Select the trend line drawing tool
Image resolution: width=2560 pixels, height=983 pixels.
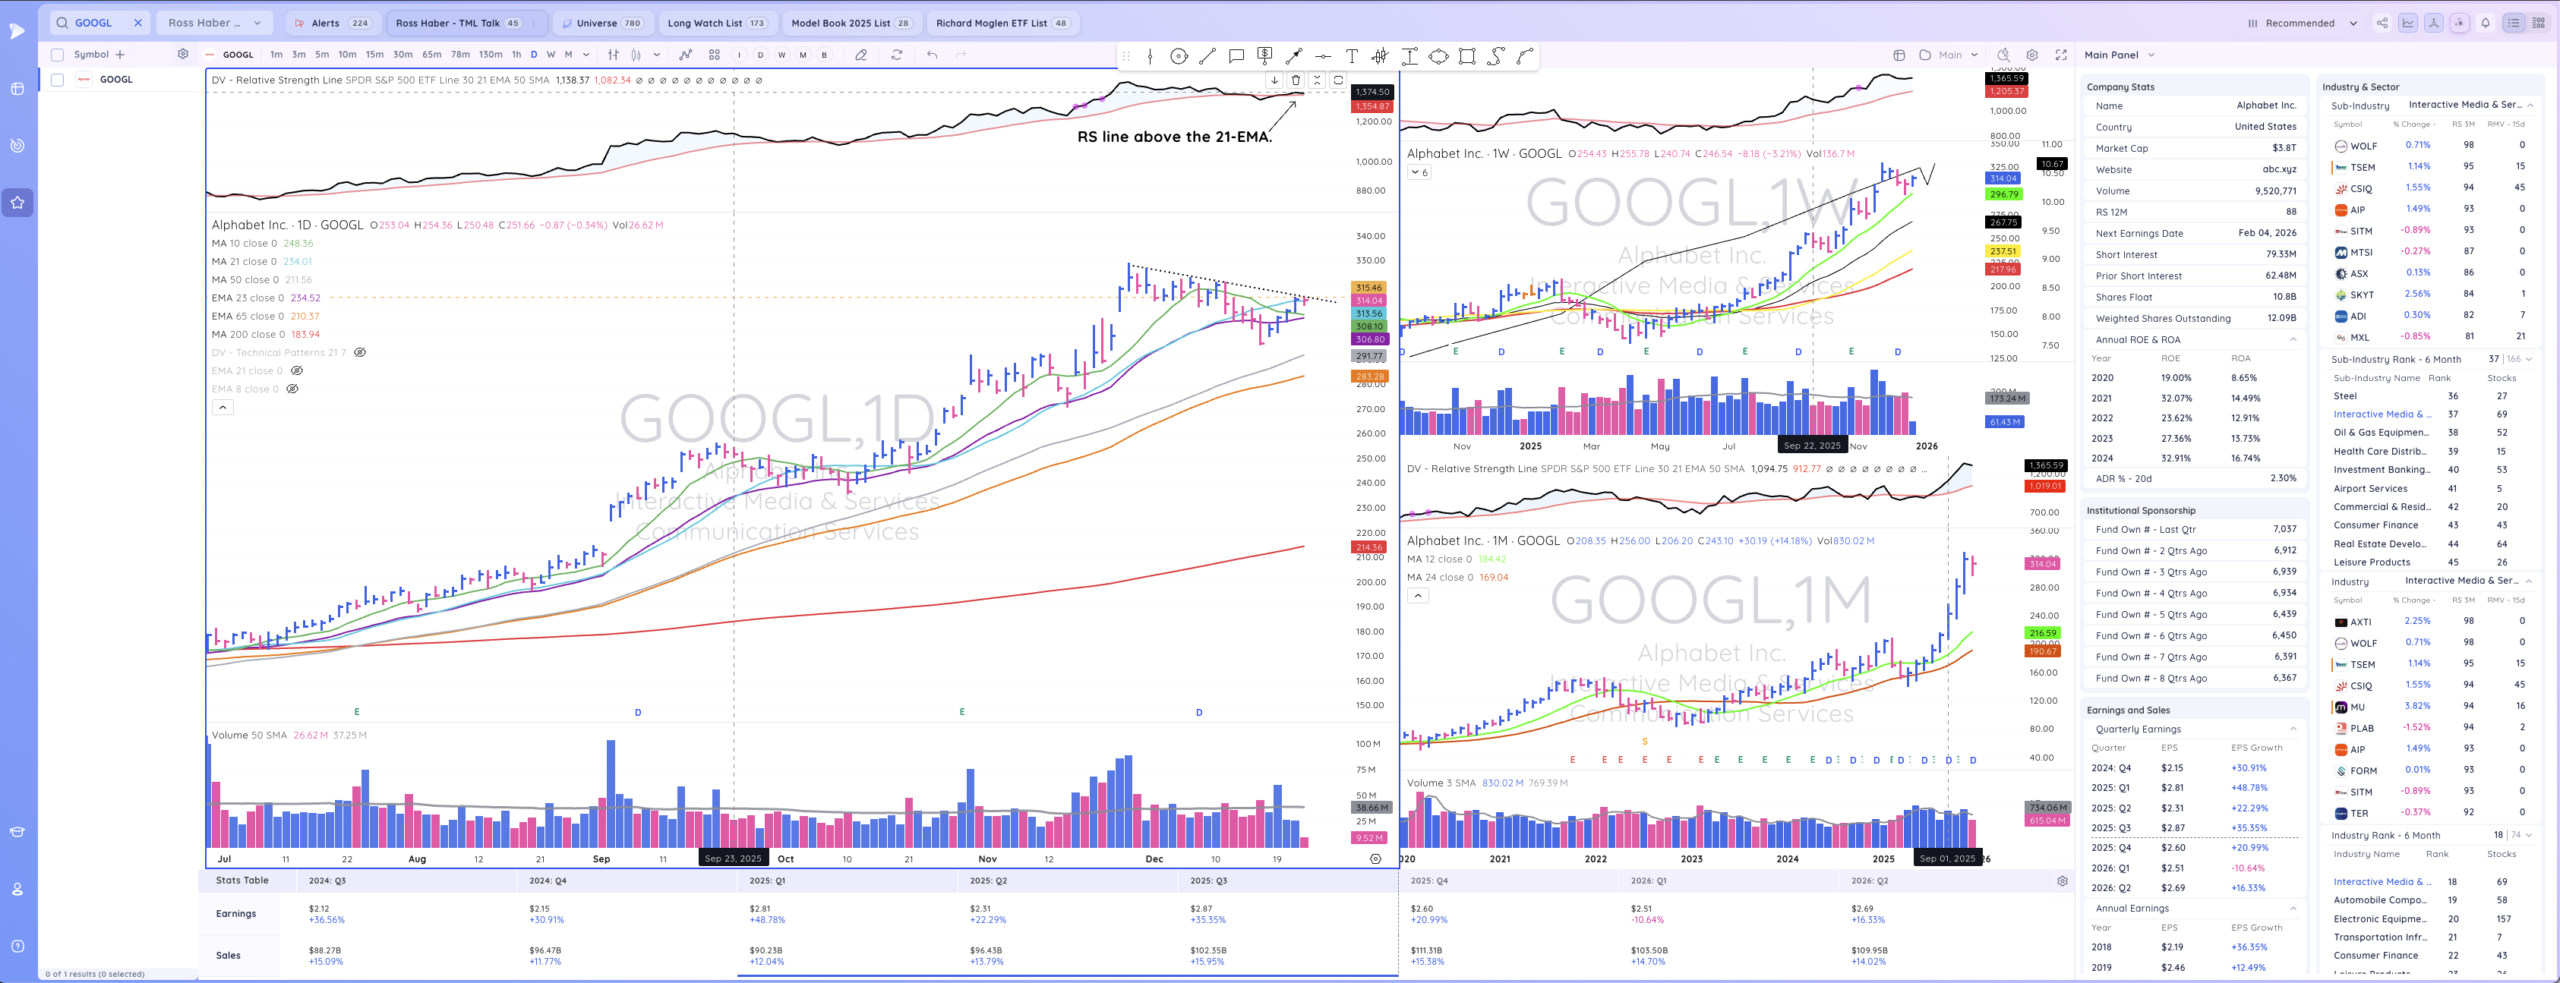(1207, 56)
